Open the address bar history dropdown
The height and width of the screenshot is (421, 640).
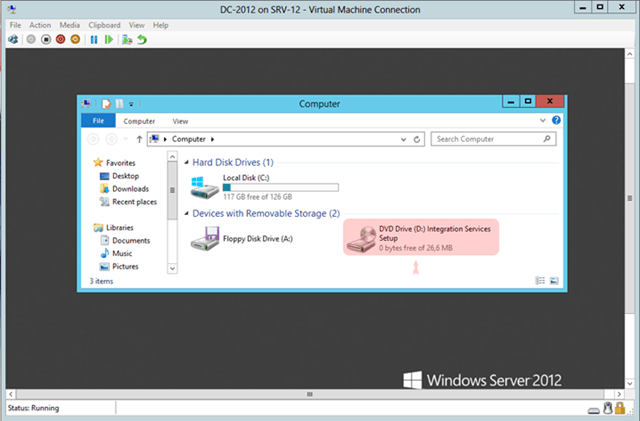pyautogui.click(x=403, y=139)
